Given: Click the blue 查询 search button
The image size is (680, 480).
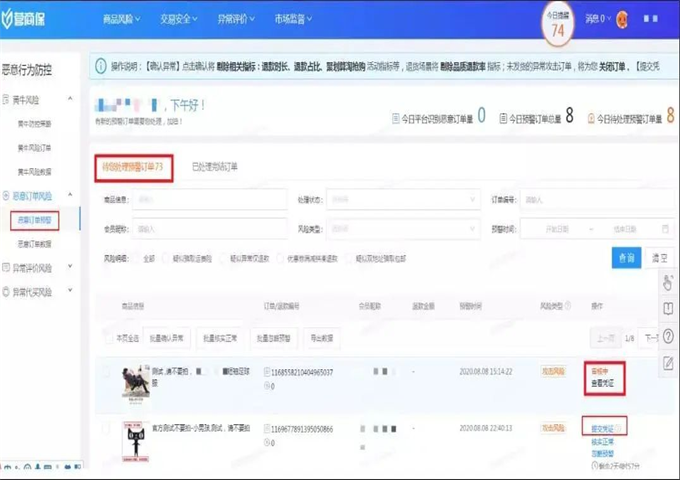Looking at the screenshot, I should pyautogui.click(x=626, y=258).
